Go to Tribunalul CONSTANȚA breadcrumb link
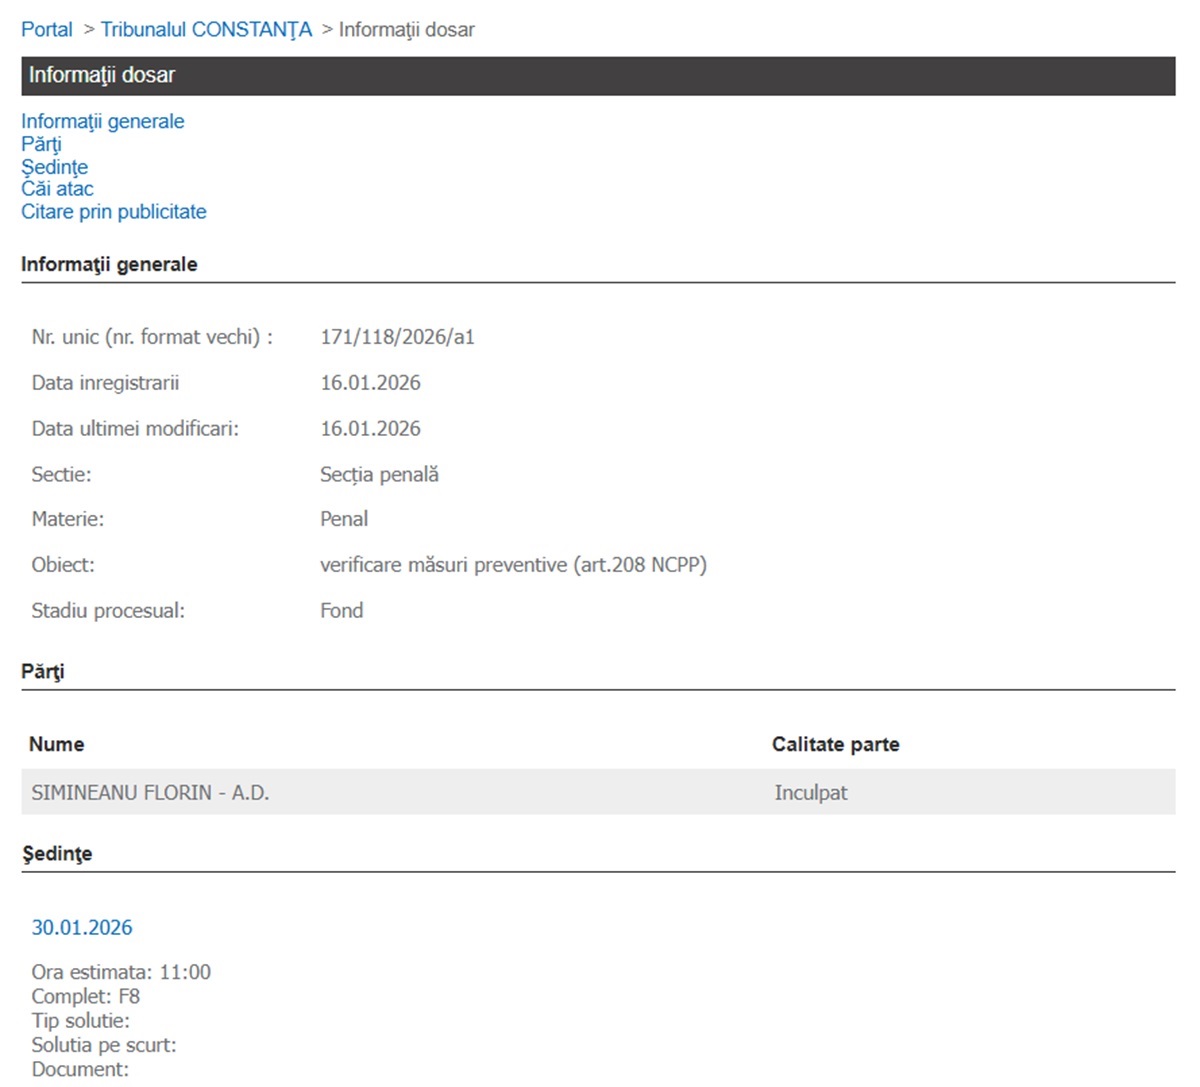1200x1087 pixels. coord(206,30)
